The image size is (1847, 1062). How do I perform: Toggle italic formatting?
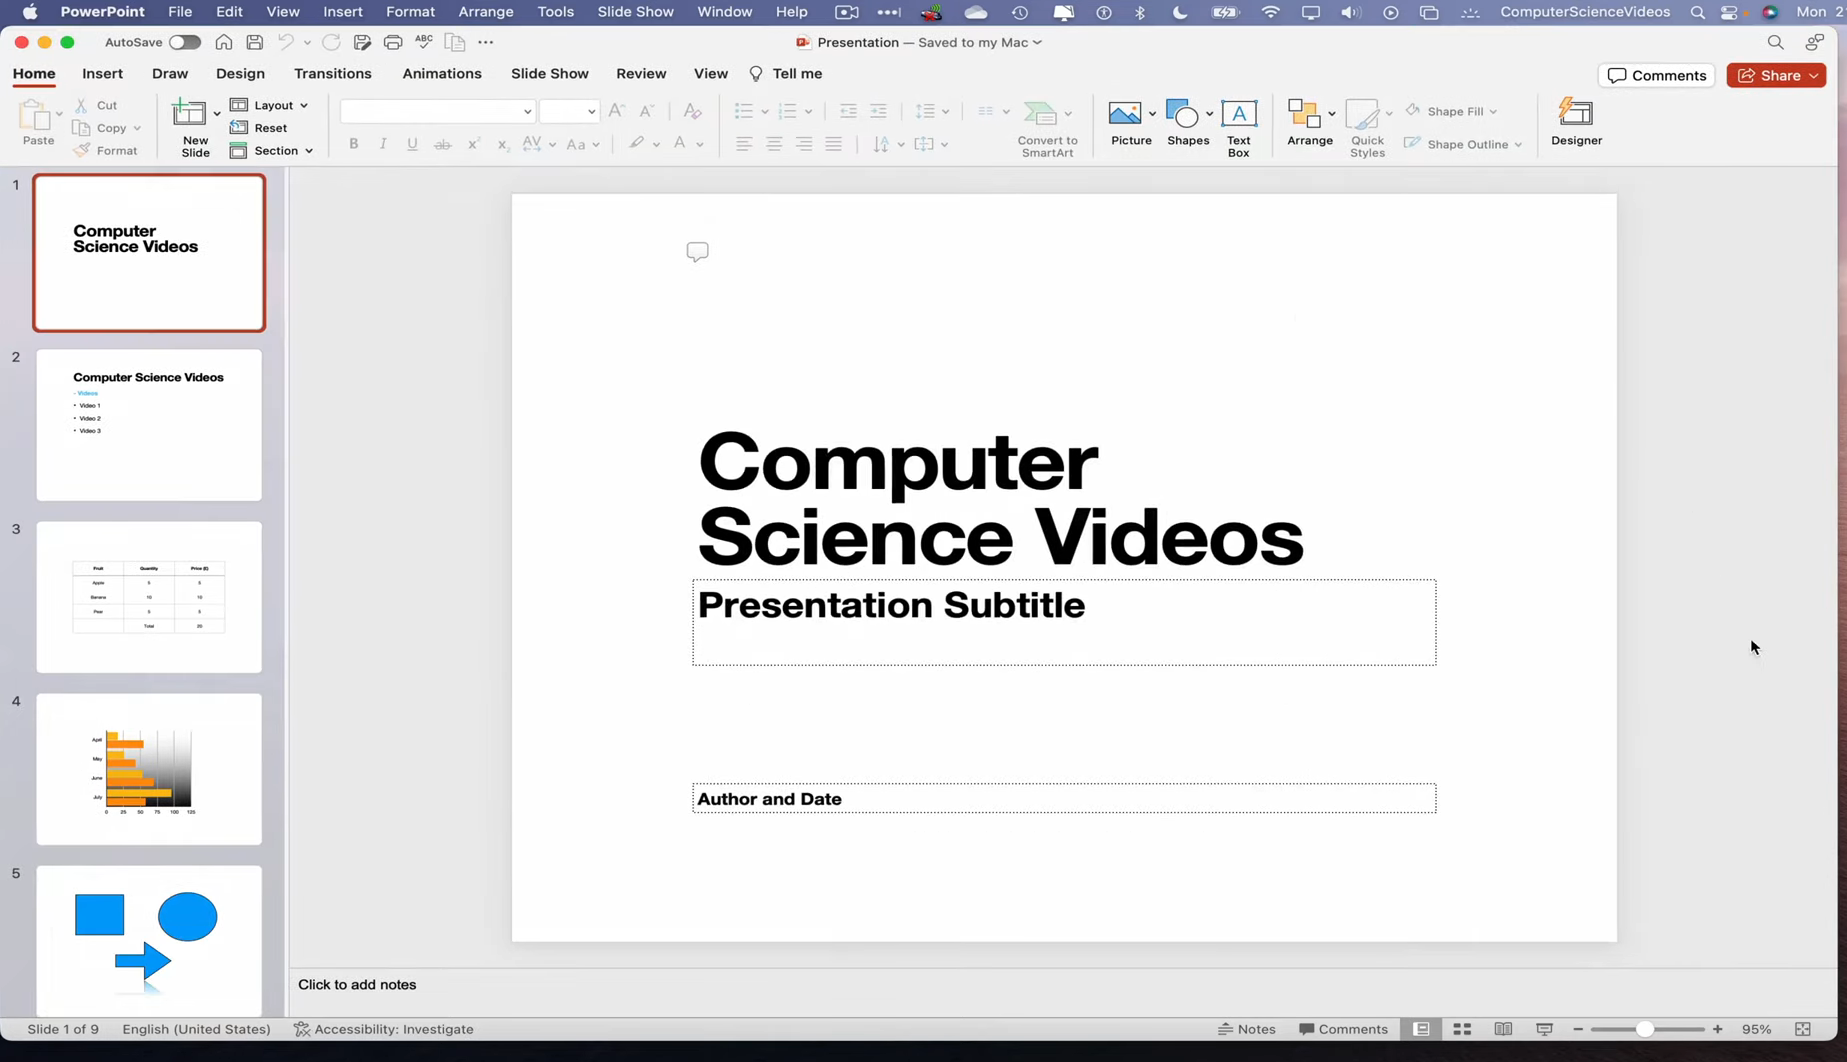coord(383,144)
